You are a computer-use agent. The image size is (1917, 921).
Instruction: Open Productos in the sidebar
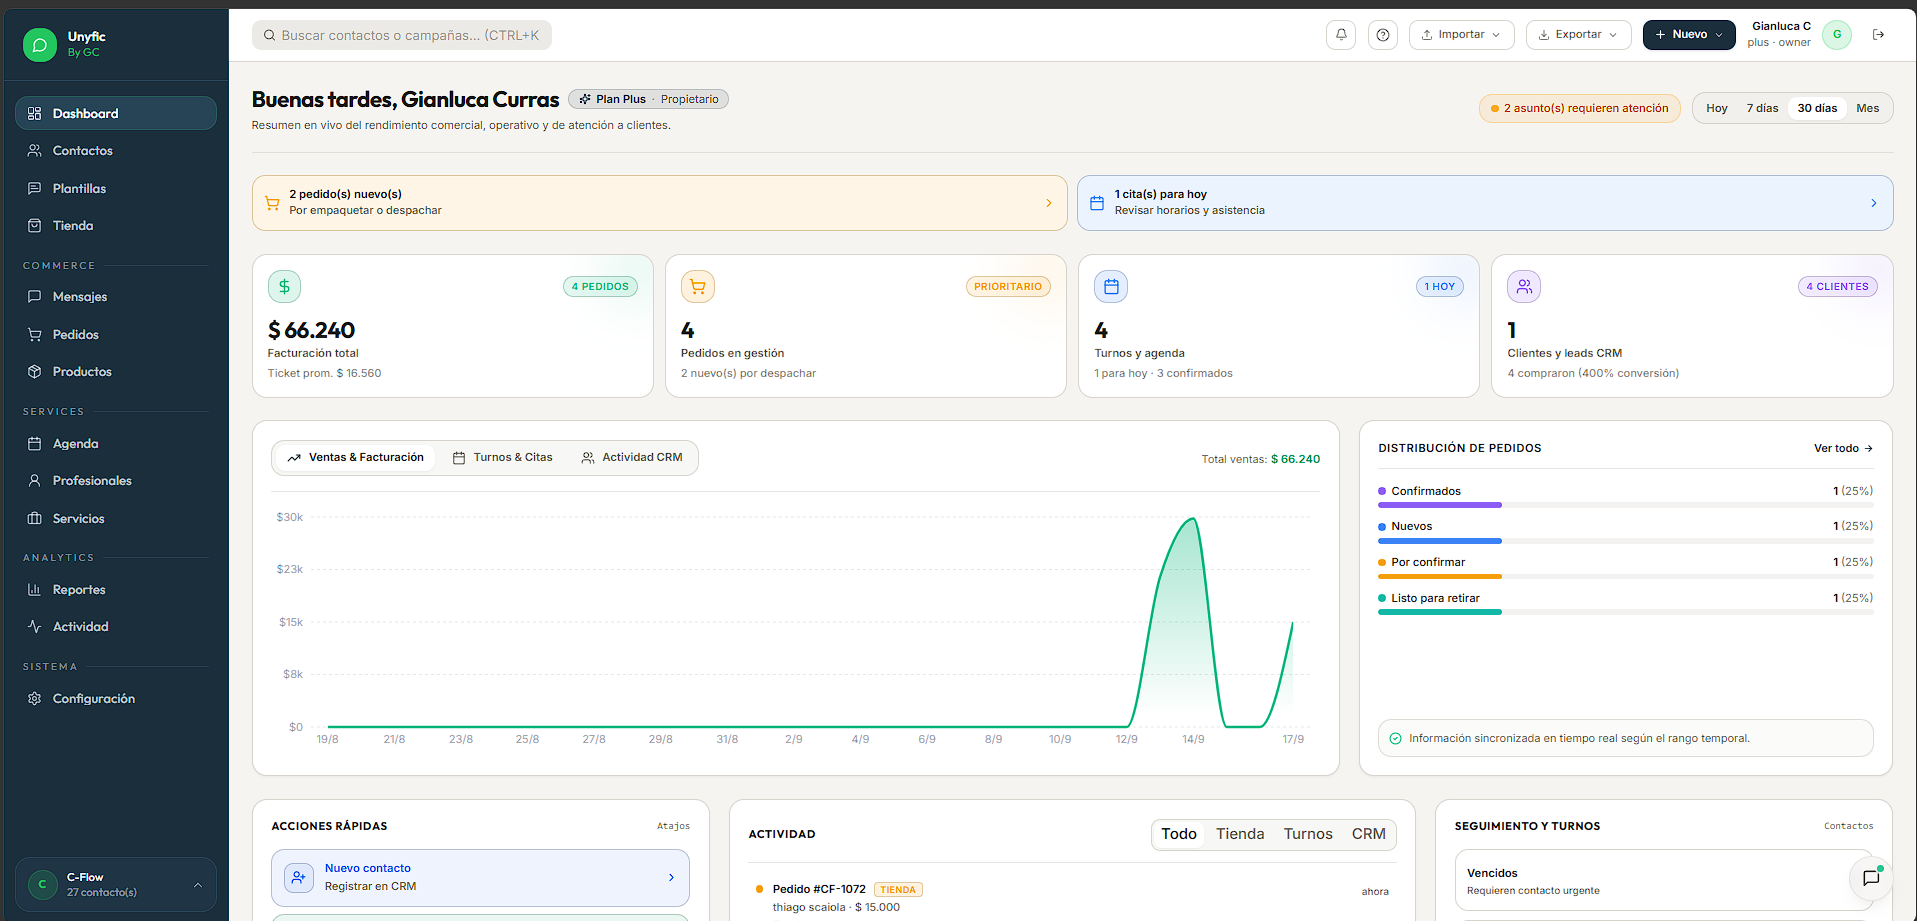click(116, 372)
